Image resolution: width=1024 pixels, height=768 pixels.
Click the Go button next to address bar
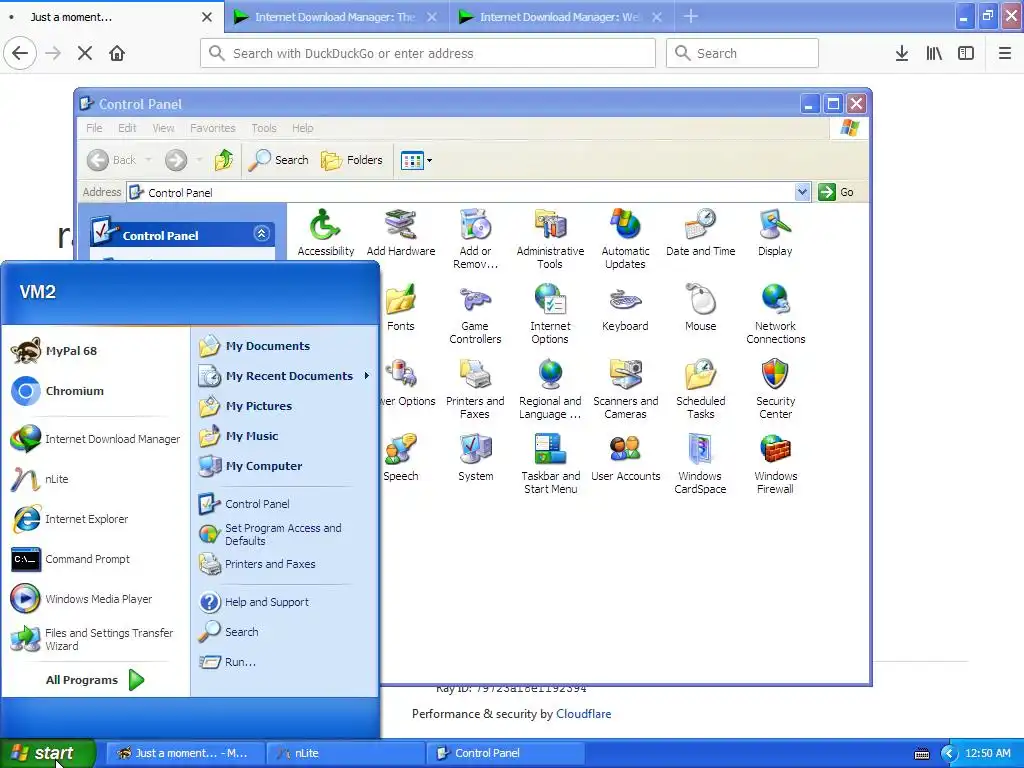pyautogui.click(x=837, y=192)
